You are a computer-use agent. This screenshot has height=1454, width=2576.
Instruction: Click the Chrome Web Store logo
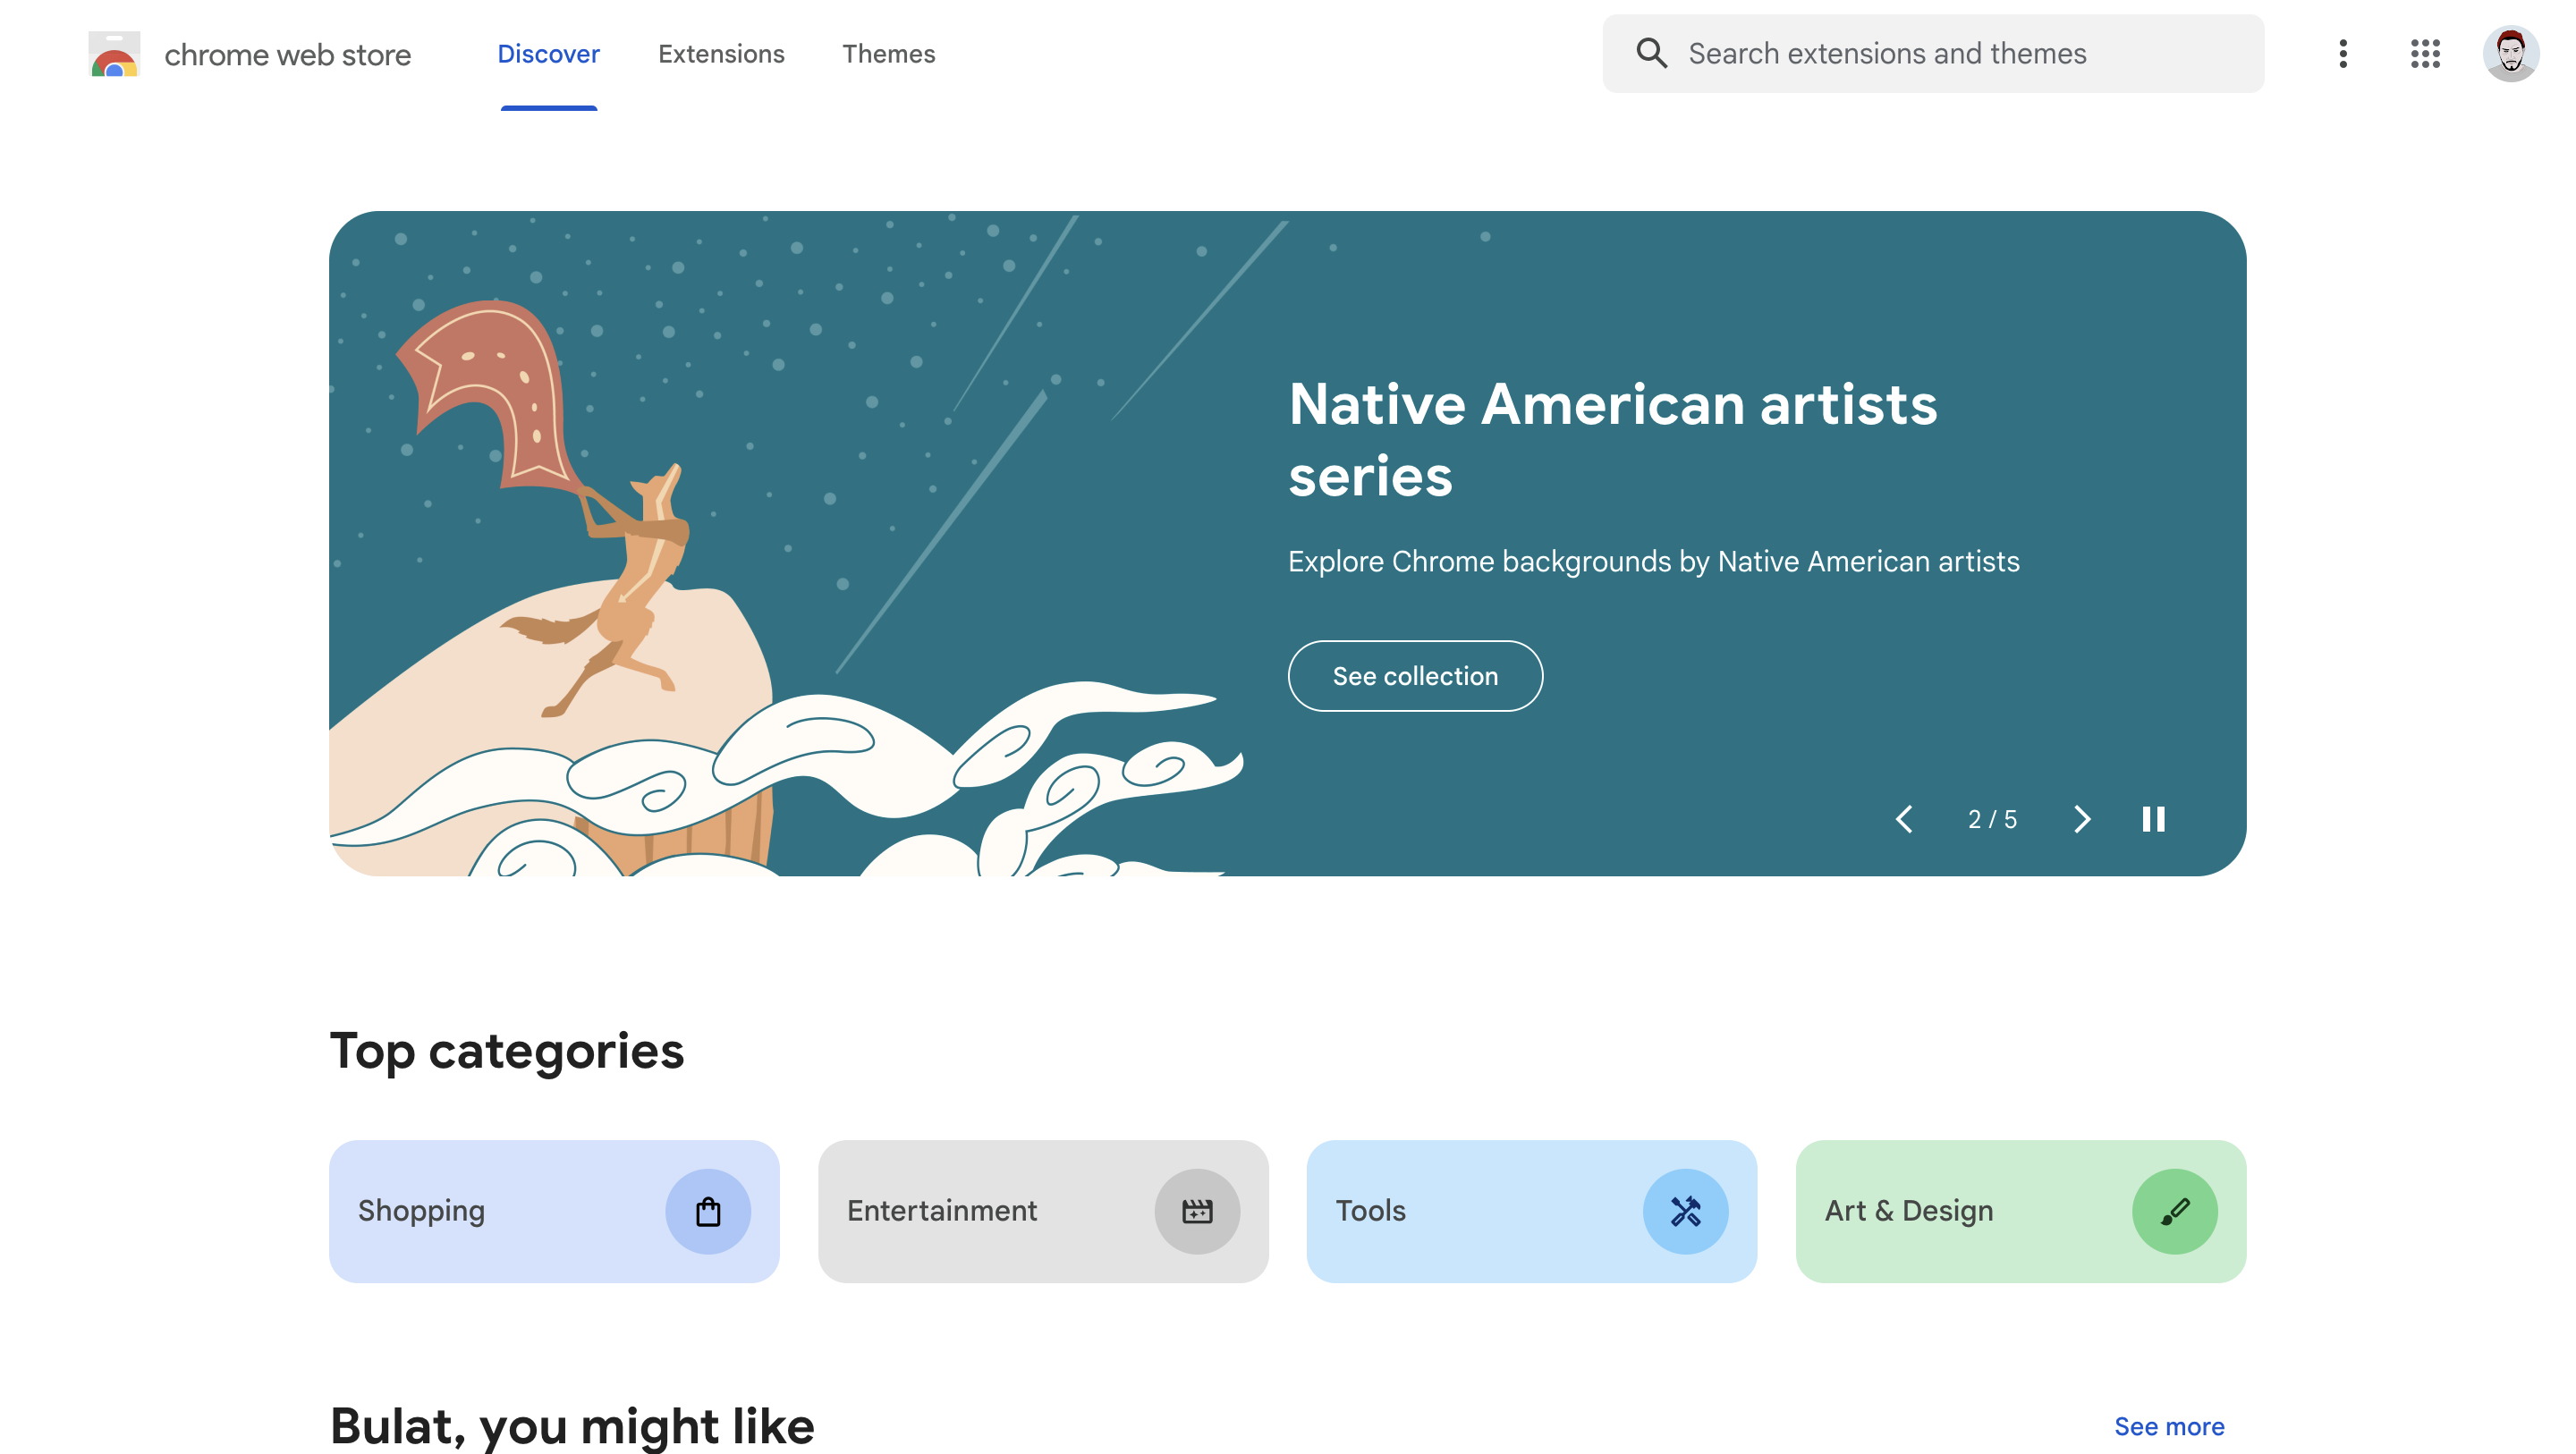tap(114, 54)
